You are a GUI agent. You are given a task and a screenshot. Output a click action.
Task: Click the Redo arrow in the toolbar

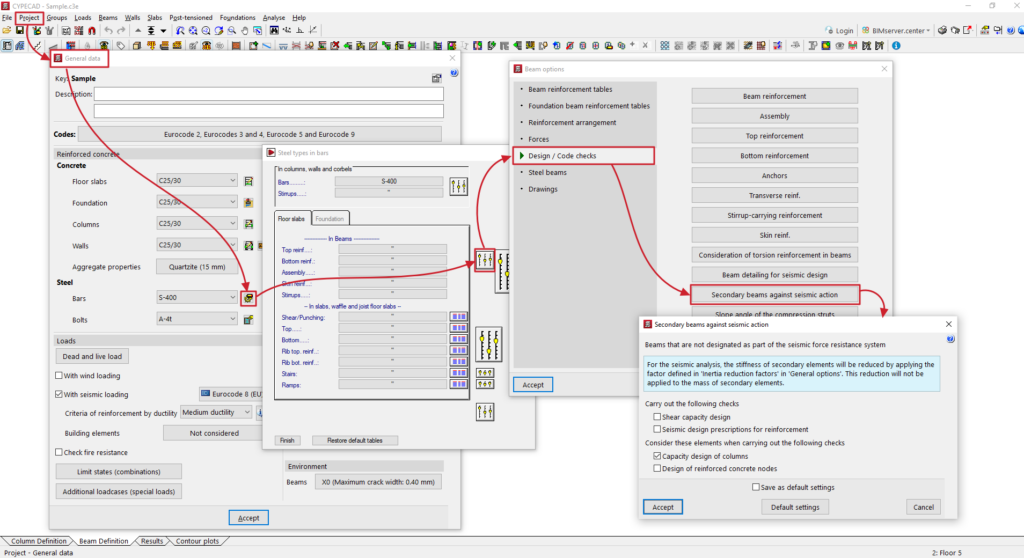(121, 30)
